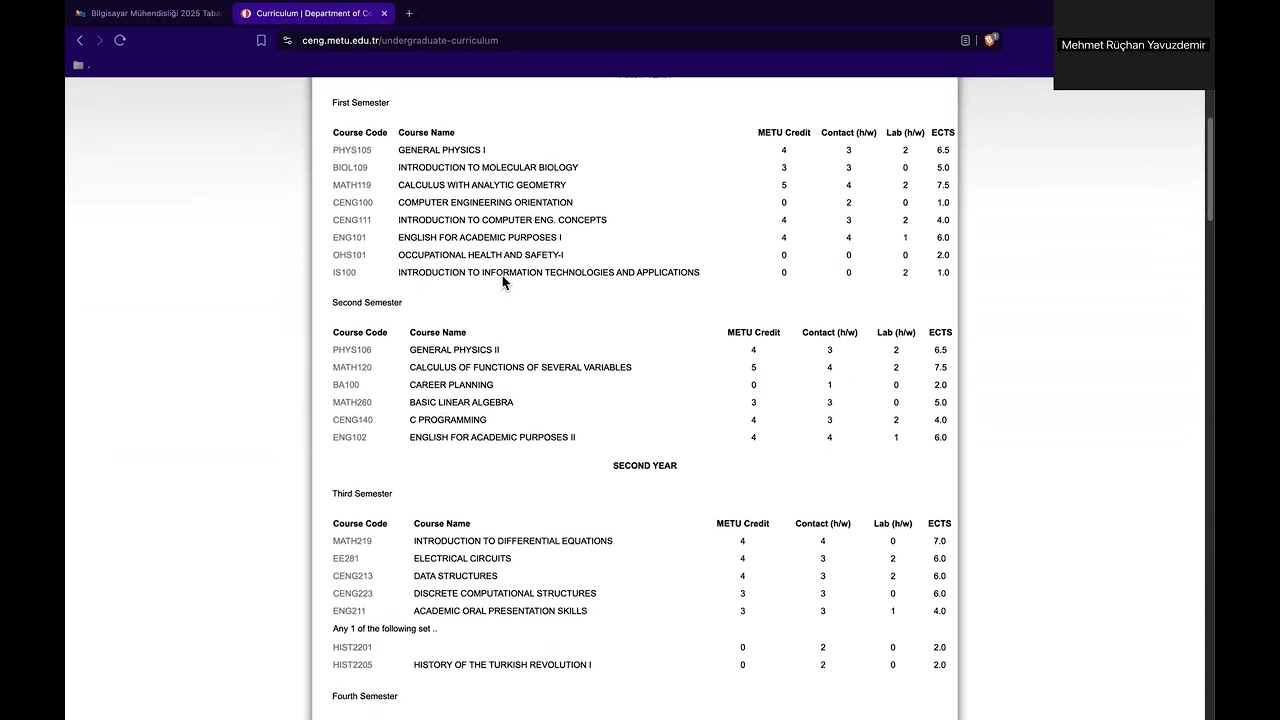Viewport: 1280px width, 720px height.
Task: Reload the curriculum page
Action: click(x=120, y=40)
